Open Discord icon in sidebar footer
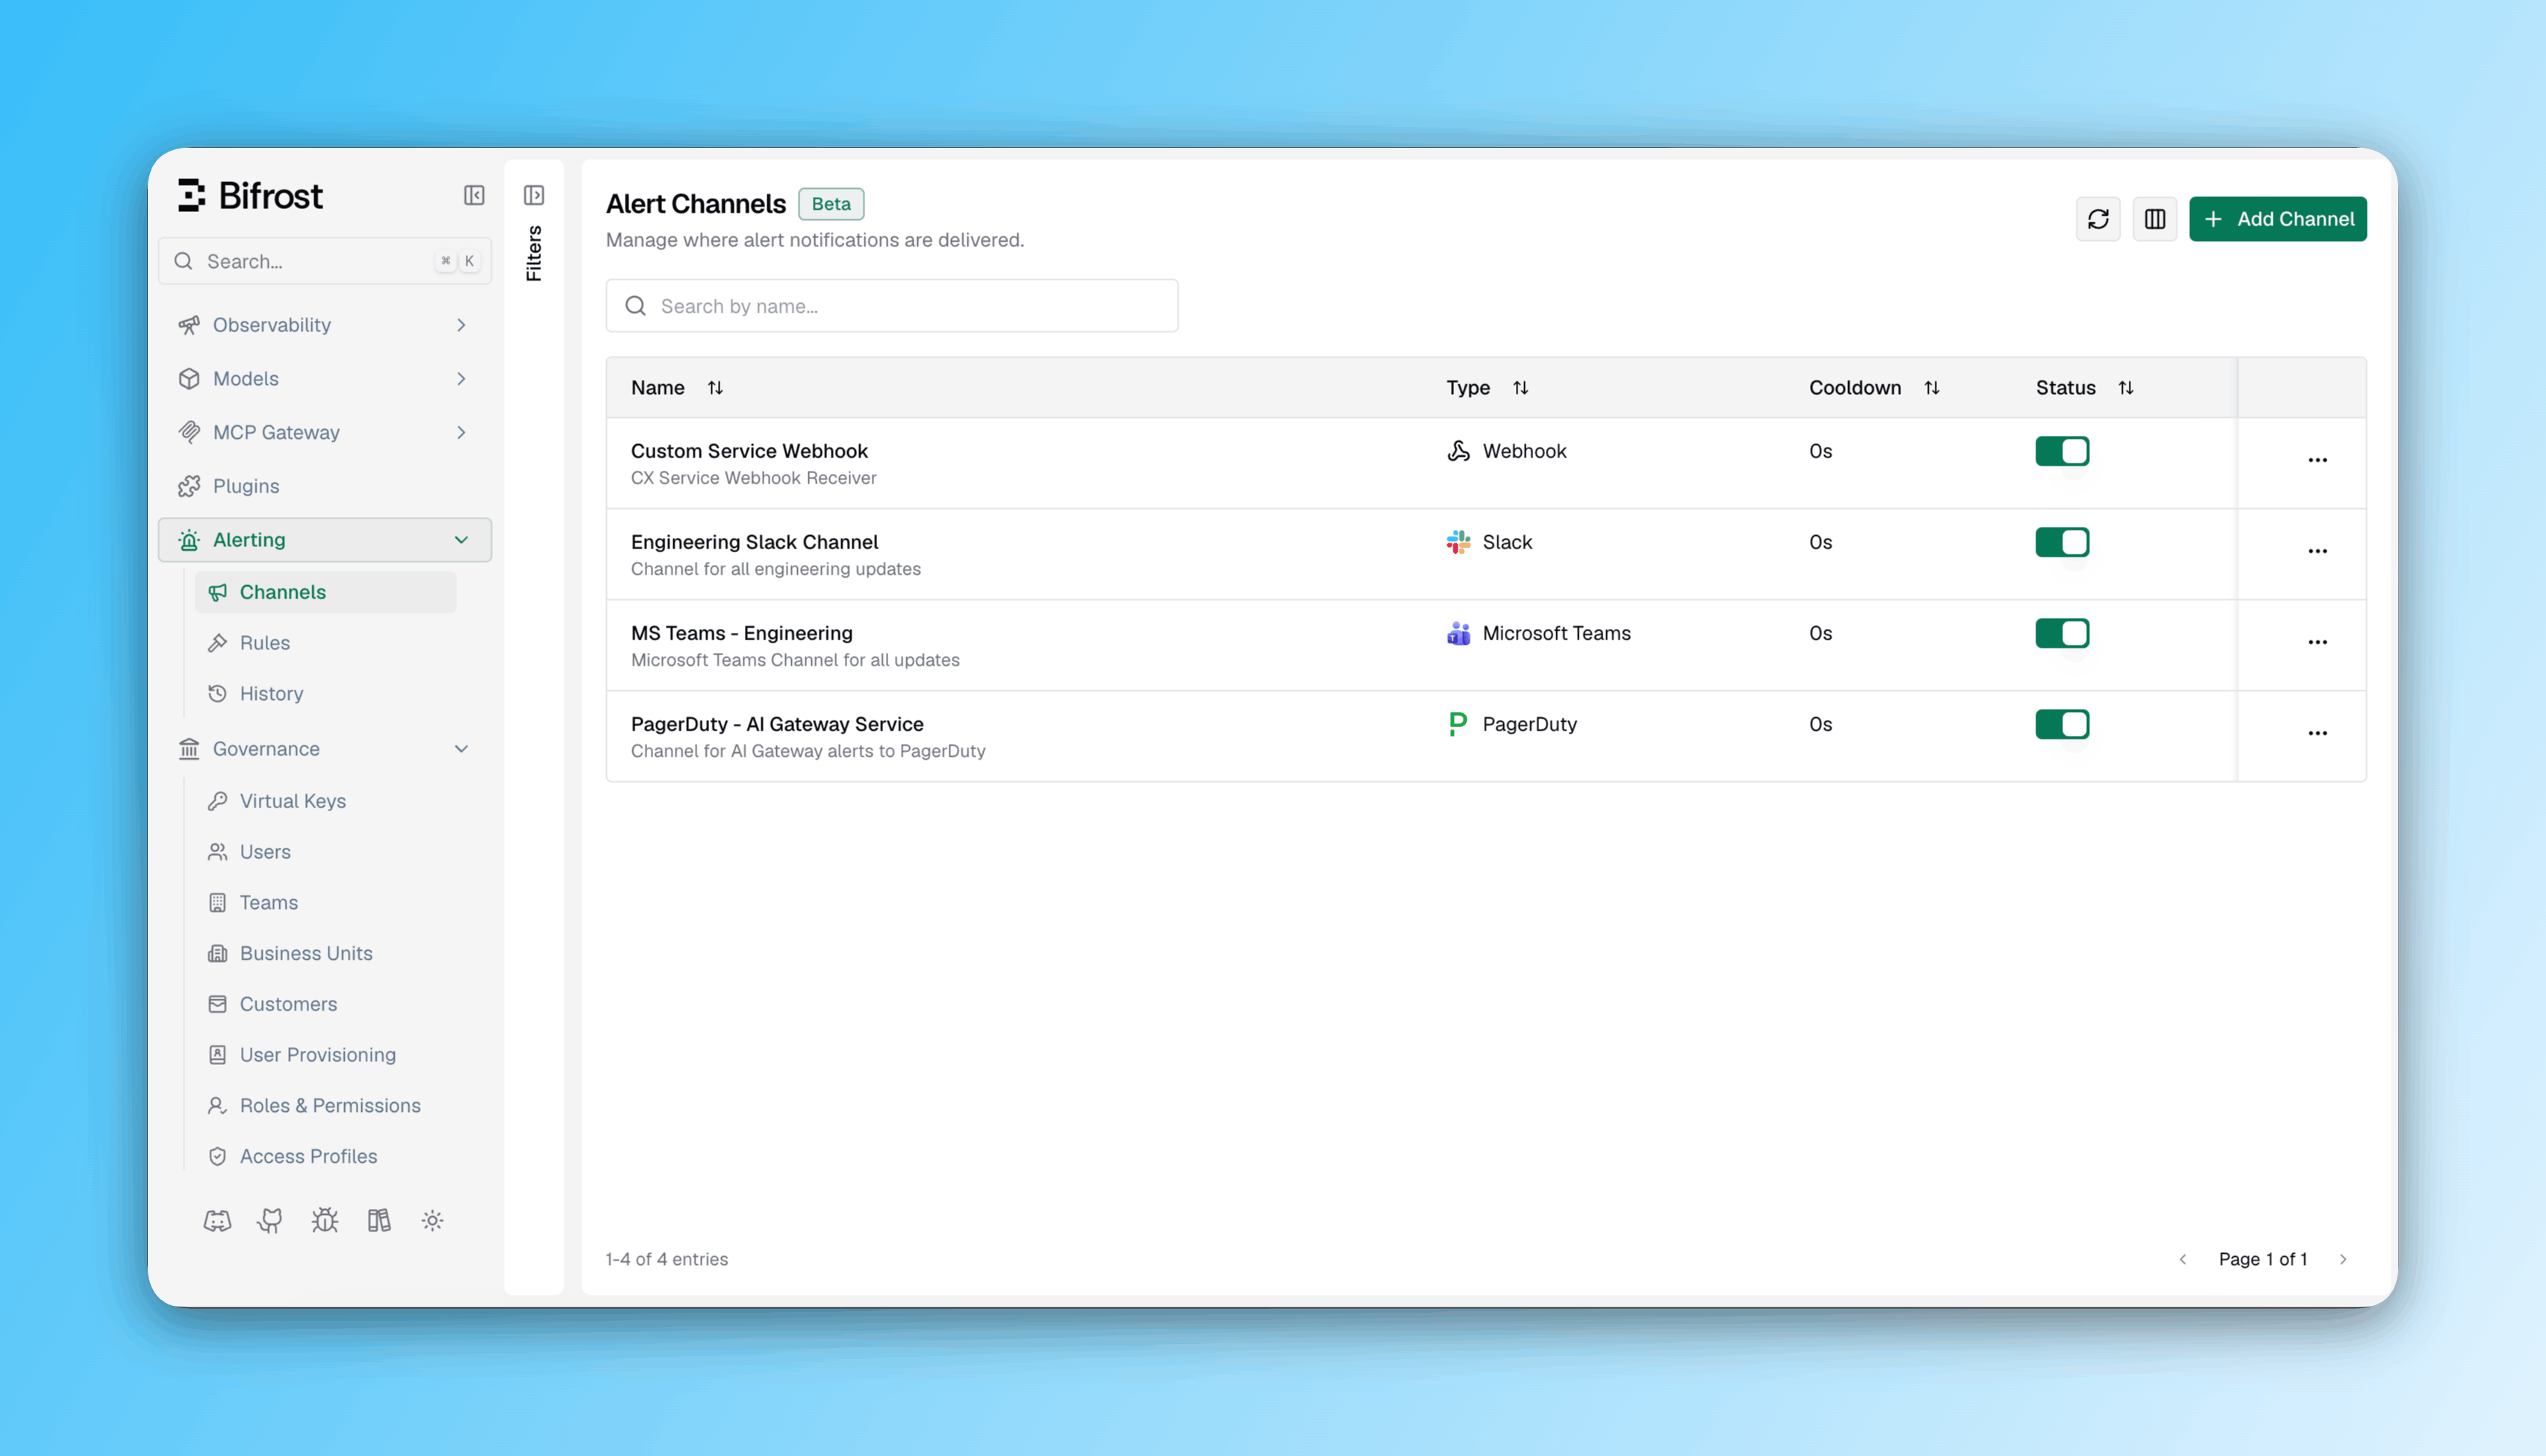This screenshot has height=1456, width=2546. click(x=217, y=1220)
